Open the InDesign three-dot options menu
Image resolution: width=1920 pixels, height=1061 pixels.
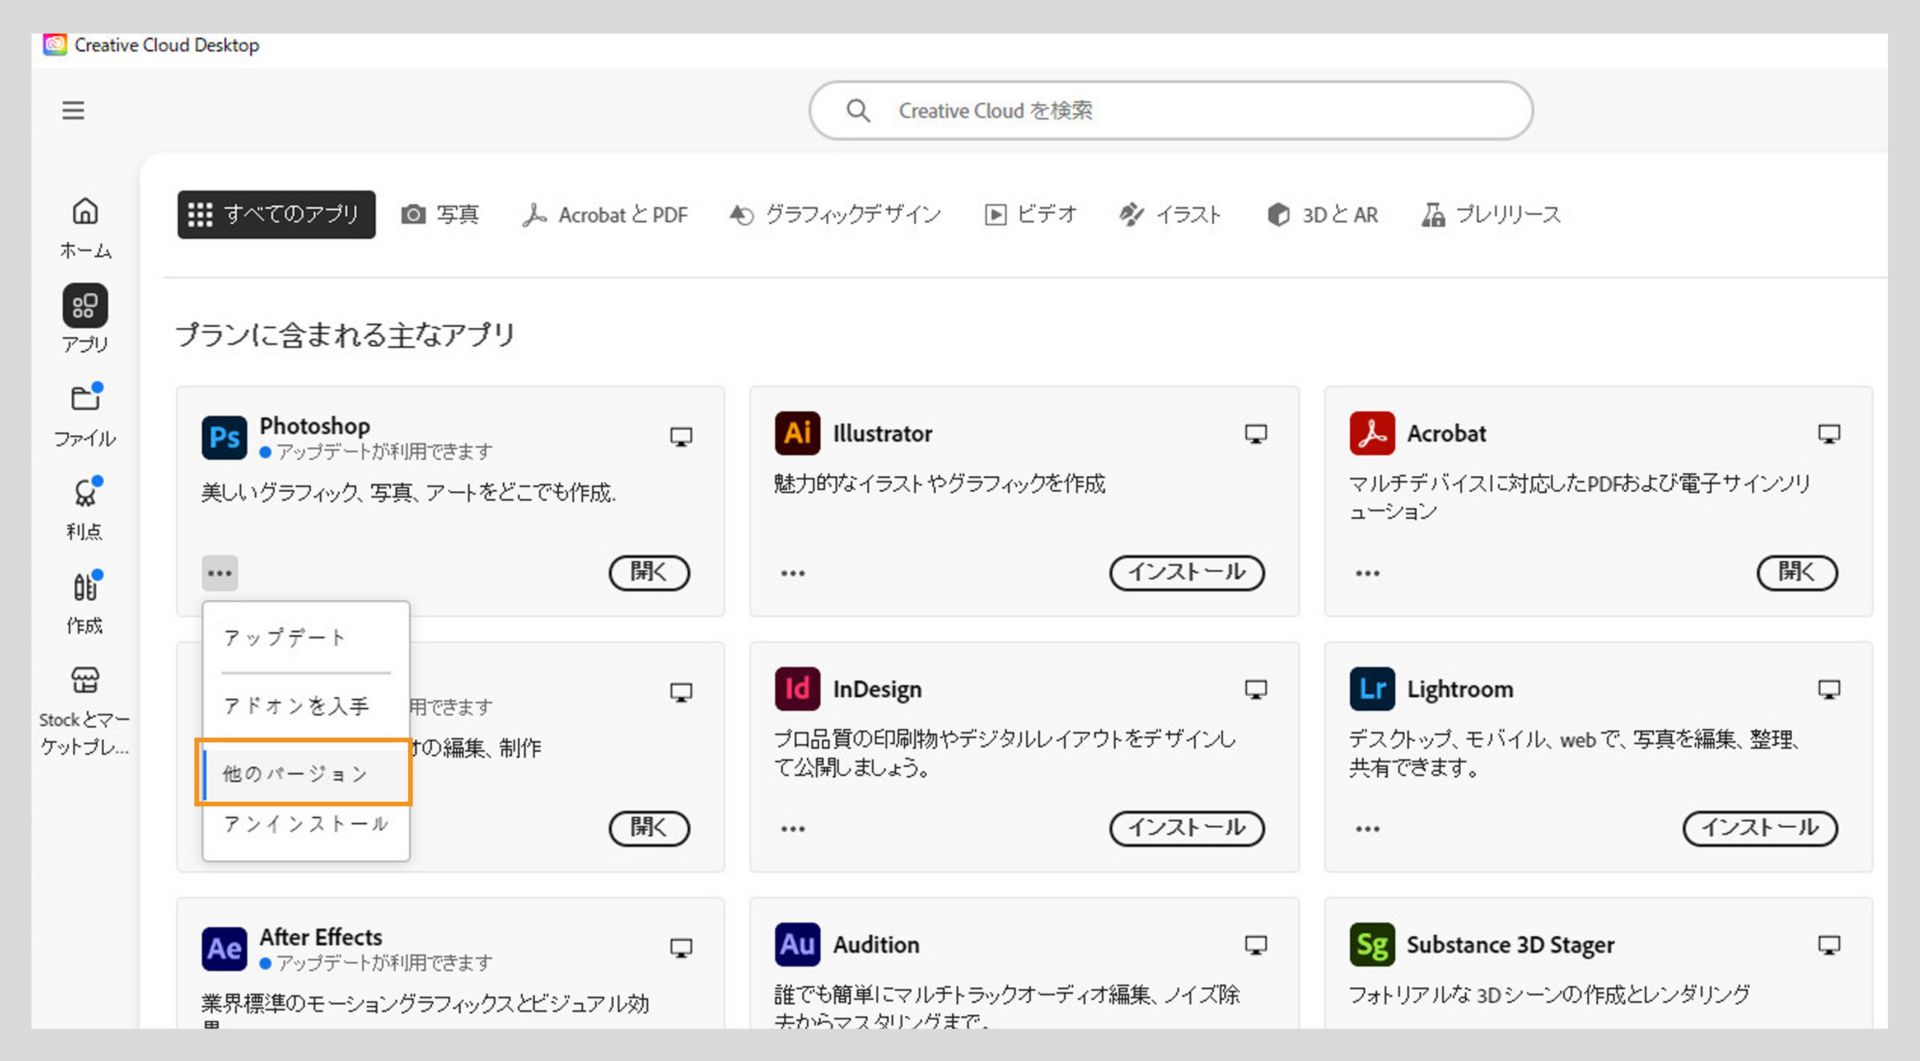pyautogui.click(x=793, y=829)
